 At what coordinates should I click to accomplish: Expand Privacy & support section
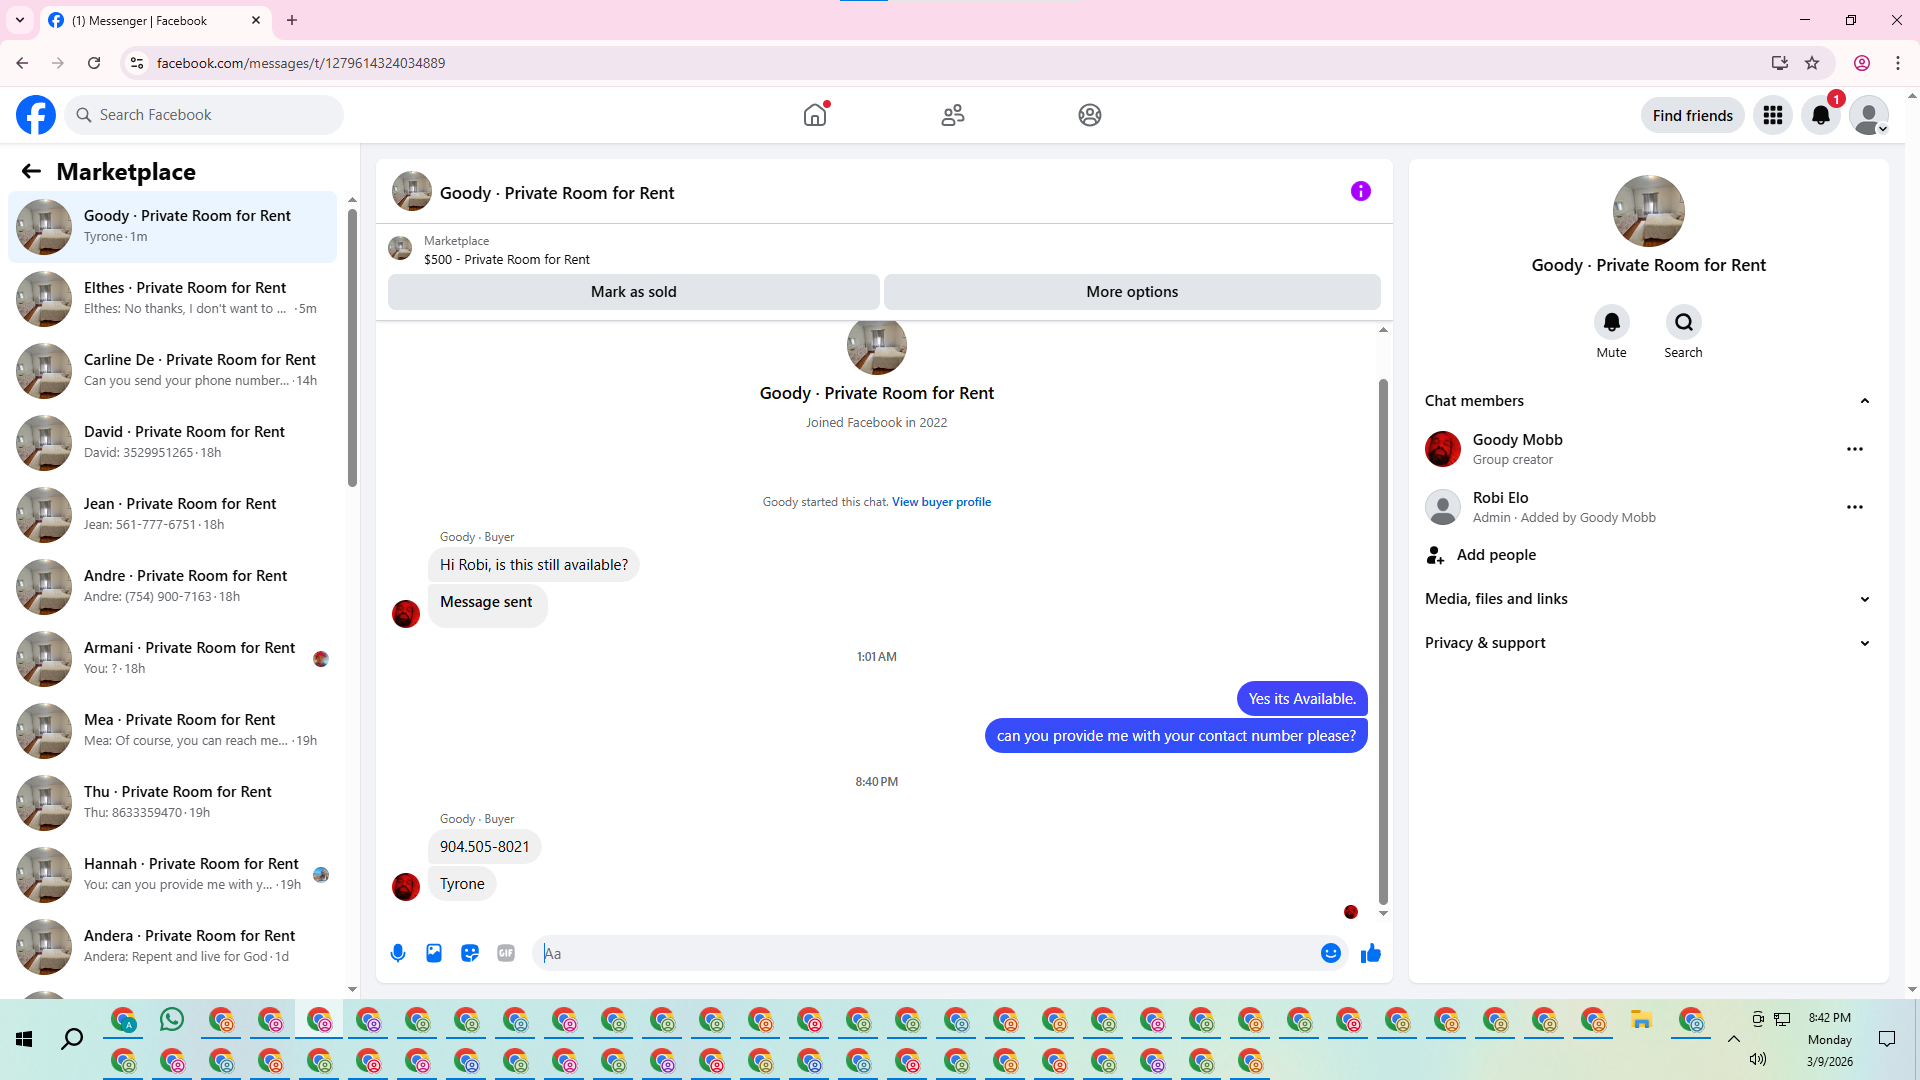click(x=1864, y=643)
